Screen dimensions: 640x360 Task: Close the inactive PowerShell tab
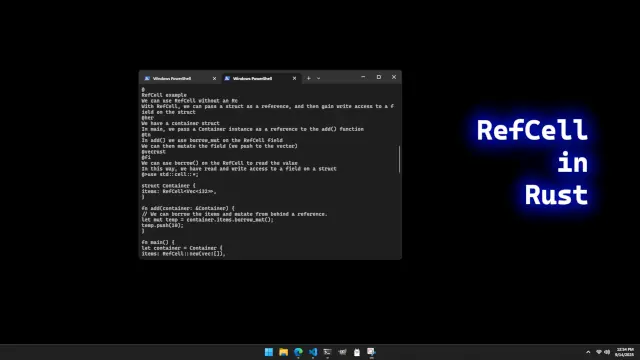[x=214, y=78]
